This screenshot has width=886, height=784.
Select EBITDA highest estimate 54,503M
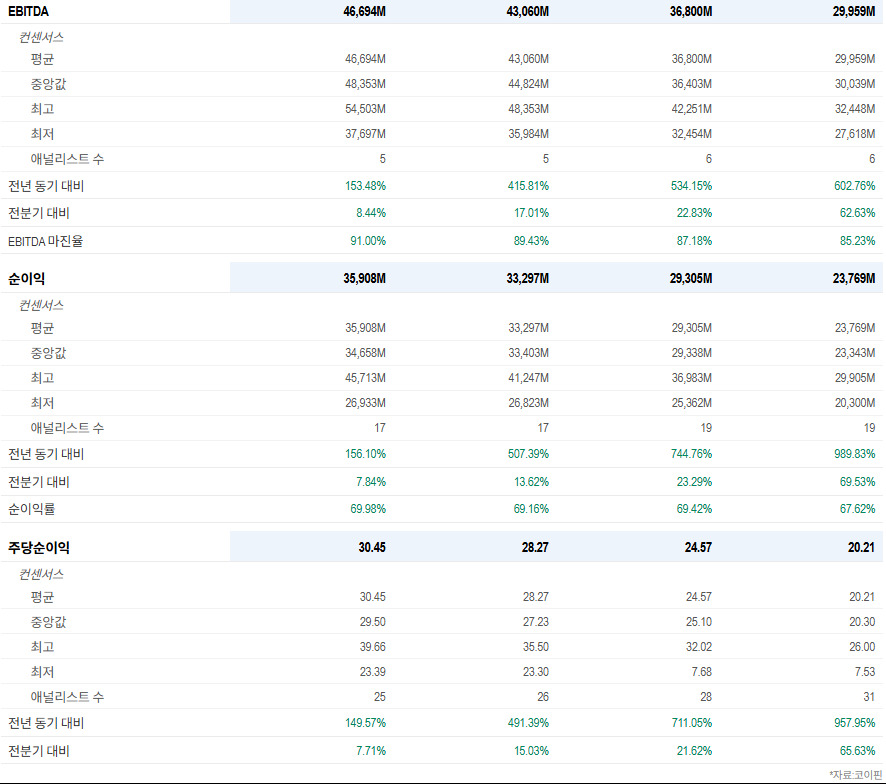[x=366, y=109]
